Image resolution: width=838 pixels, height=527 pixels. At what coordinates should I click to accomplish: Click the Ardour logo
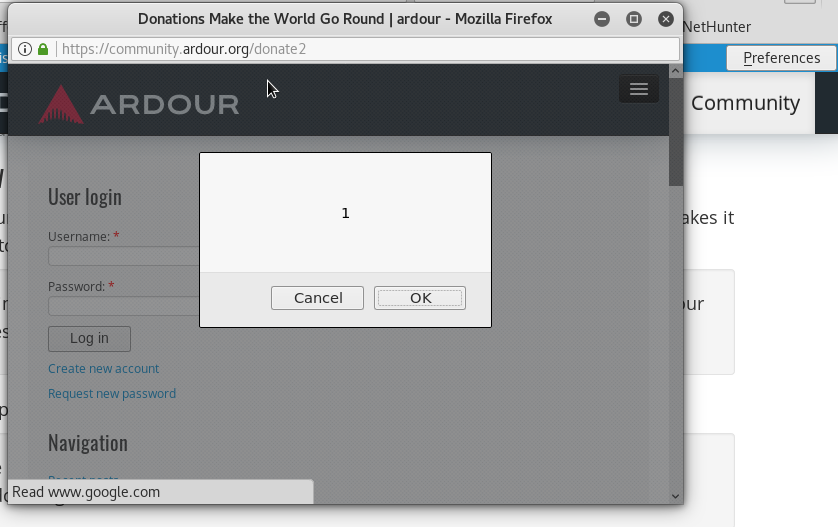[139, 104]
